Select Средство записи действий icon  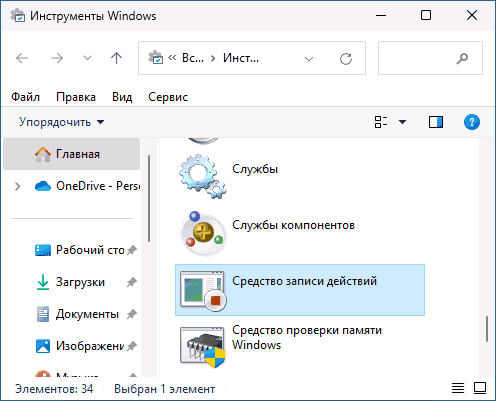(203, 291)
